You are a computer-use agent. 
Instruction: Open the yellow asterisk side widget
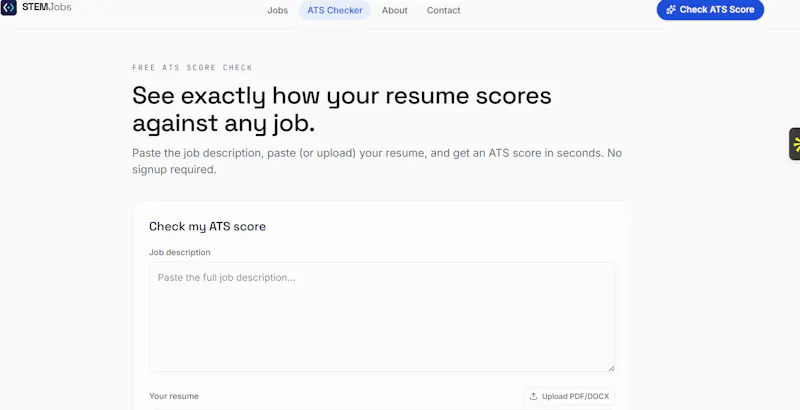click(x=795, y=144)
